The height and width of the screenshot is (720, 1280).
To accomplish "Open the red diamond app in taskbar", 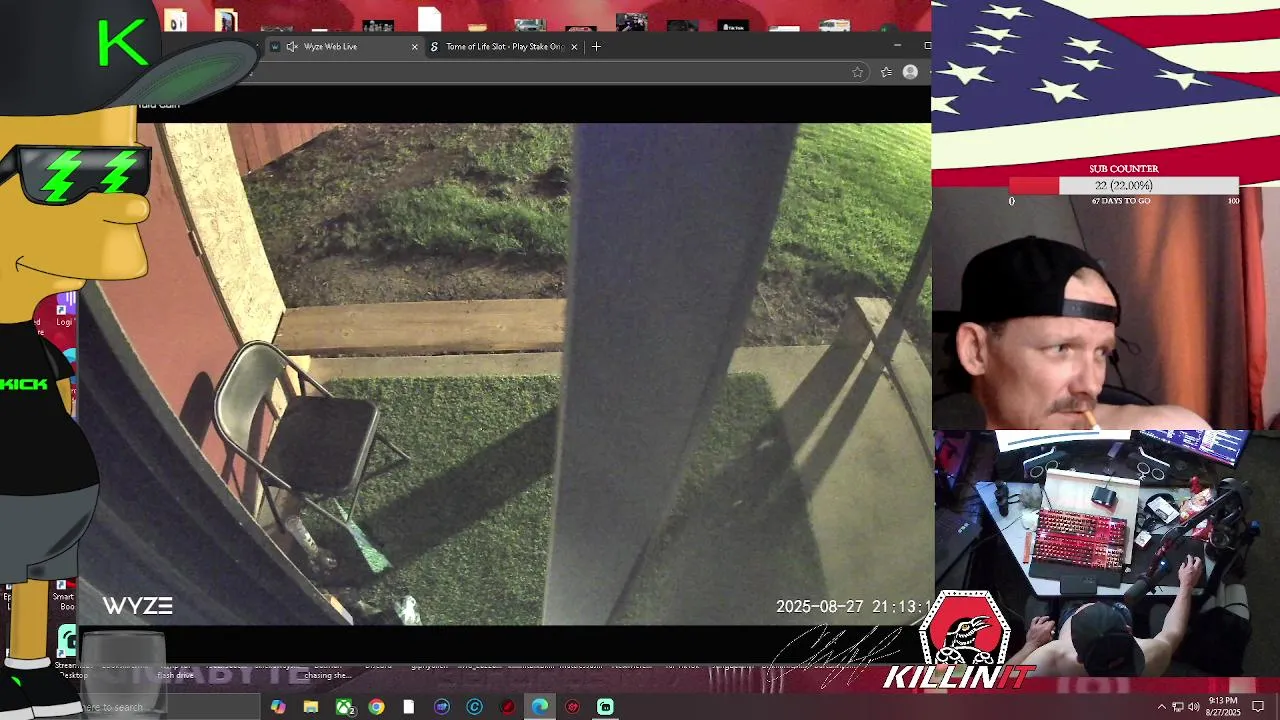I will pyautogui.click(x=573, y=707).
